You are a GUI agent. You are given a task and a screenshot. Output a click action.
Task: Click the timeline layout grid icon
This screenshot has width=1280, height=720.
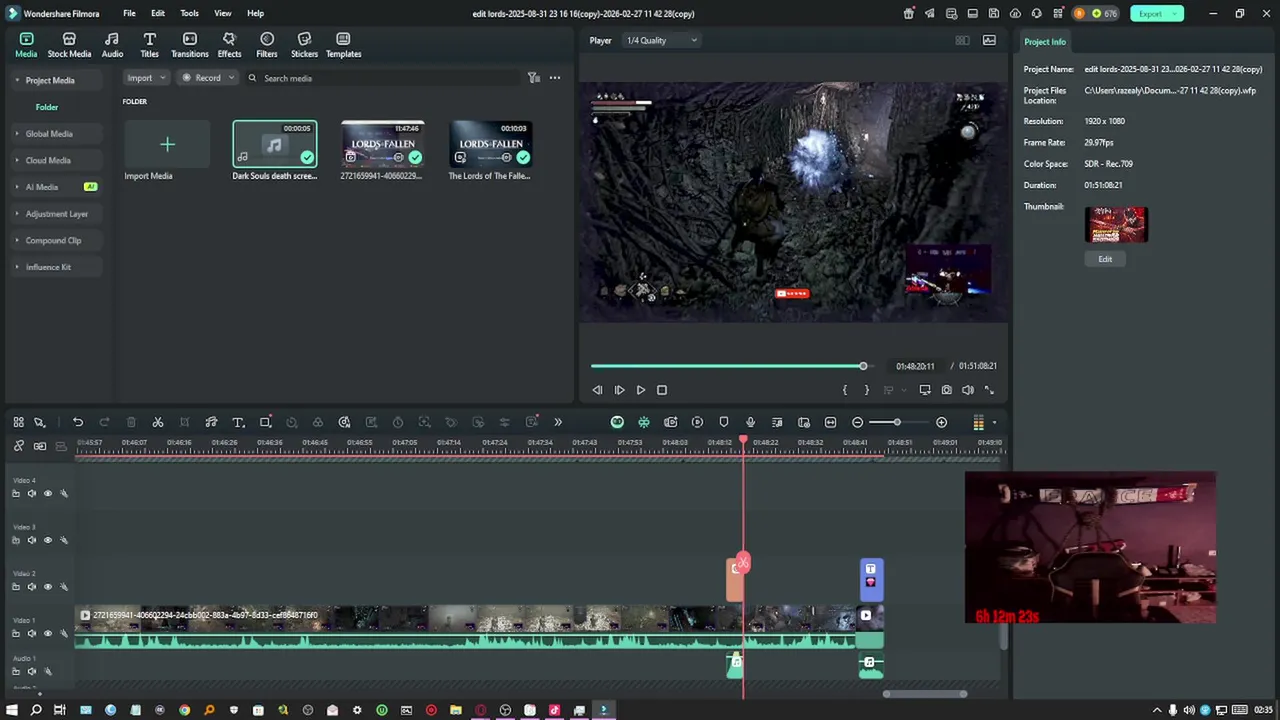tap(18, 422)
